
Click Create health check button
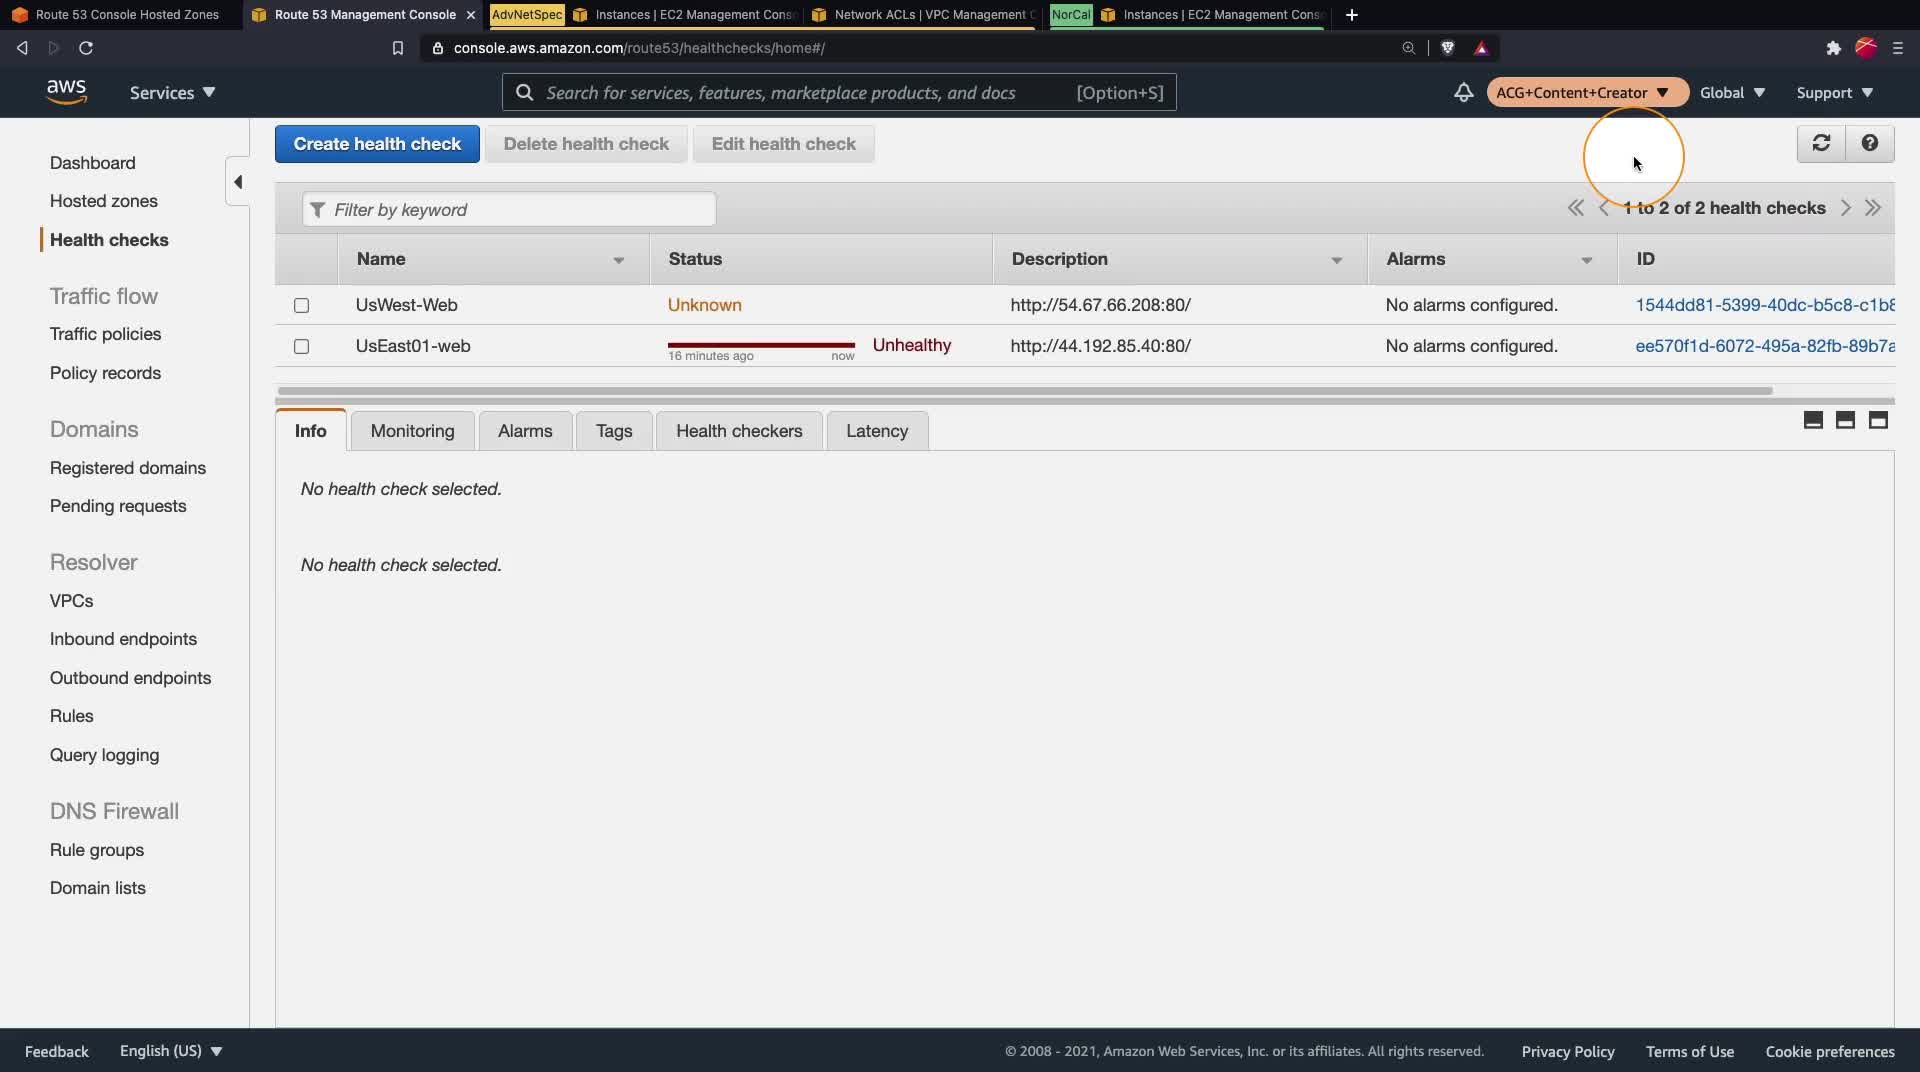pos(377,144)
